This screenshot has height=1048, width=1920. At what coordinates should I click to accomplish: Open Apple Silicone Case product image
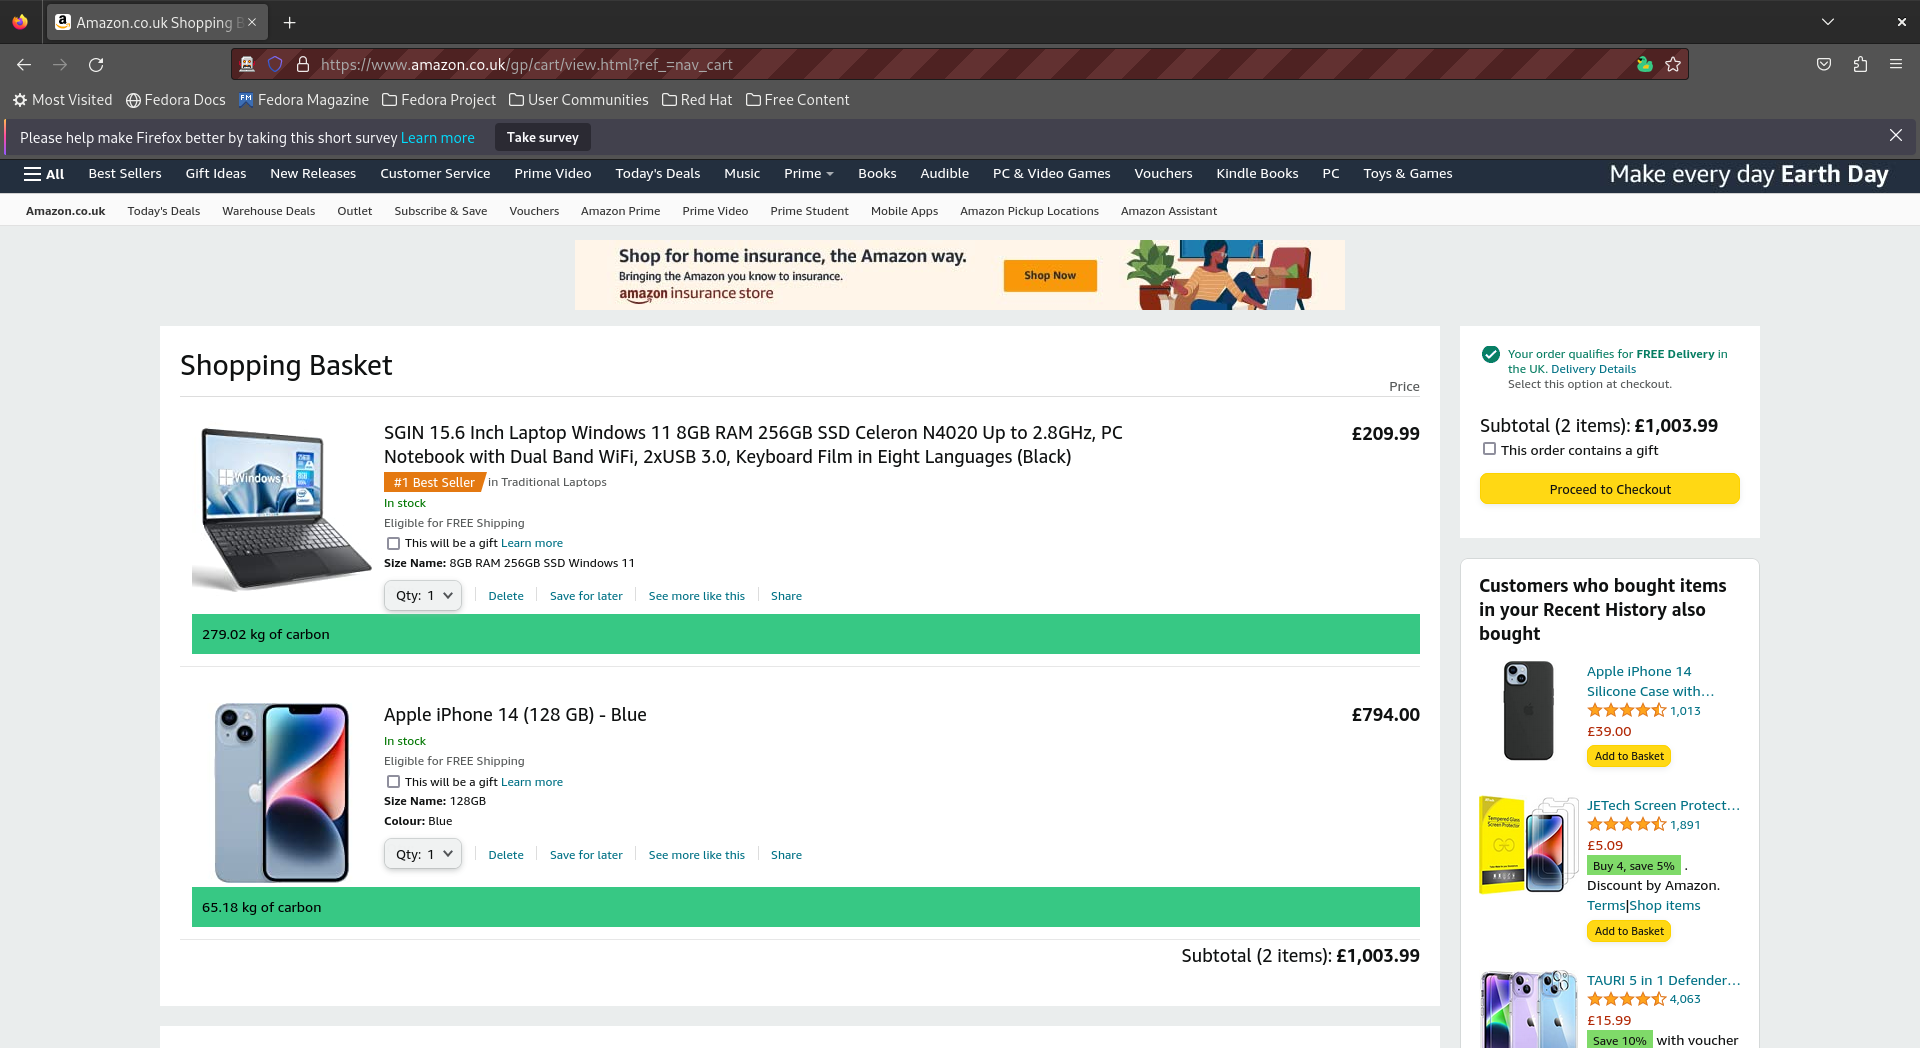tap(1529, 711)
